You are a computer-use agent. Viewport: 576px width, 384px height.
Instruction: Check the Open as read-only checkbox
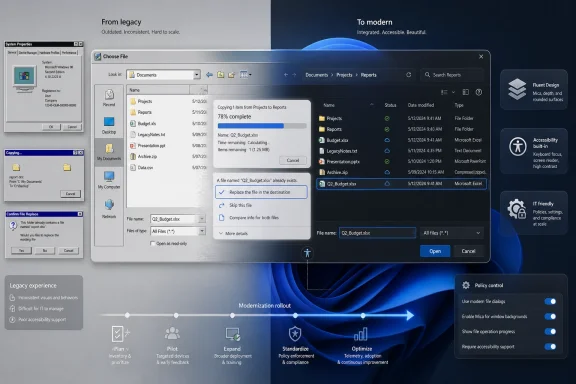(152, 243)
